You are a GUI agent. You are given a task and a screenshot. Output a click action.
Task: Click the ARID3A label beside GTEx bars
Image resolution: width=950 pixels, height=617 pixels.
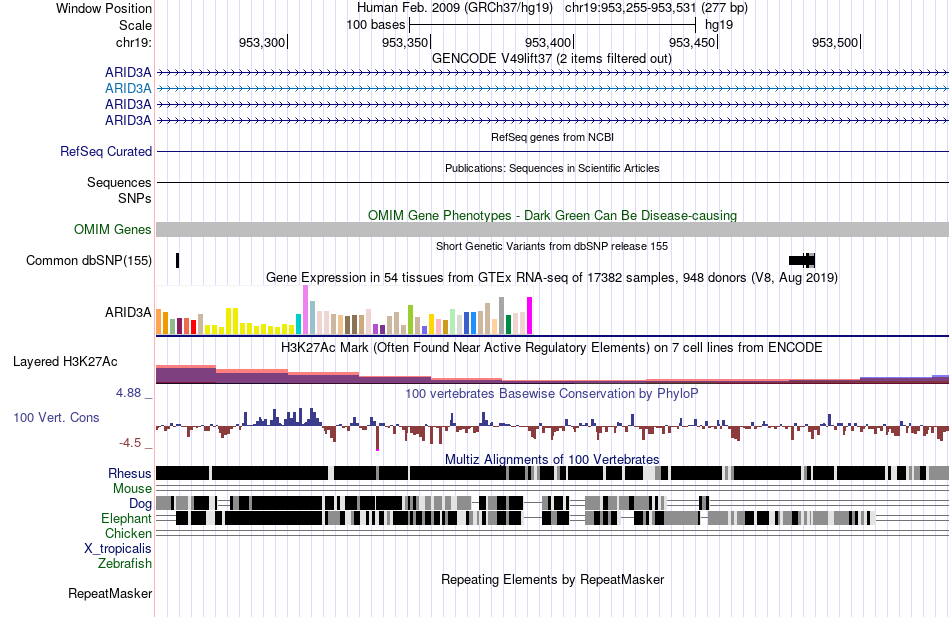pos(128,313)
